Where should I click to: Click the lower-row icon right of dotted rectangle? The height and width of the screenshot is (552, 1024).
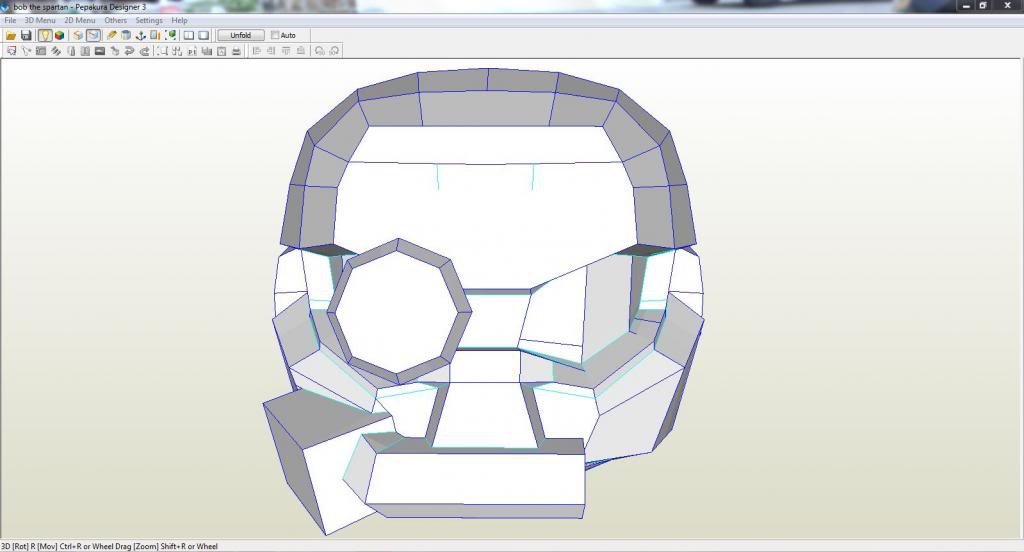(177, 51)
